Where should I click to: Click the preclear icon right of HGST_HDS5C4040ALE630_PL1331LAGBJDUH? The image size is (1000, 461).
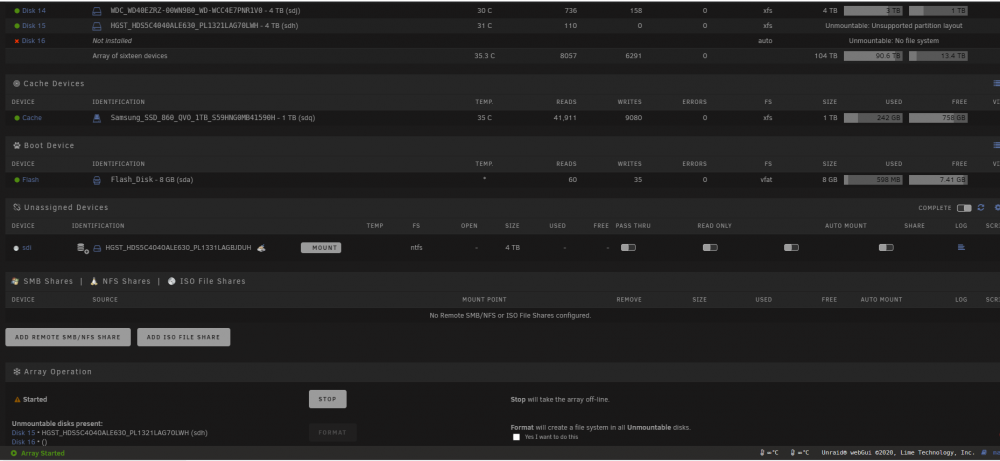pyautogui.click(x=261, y=247)
